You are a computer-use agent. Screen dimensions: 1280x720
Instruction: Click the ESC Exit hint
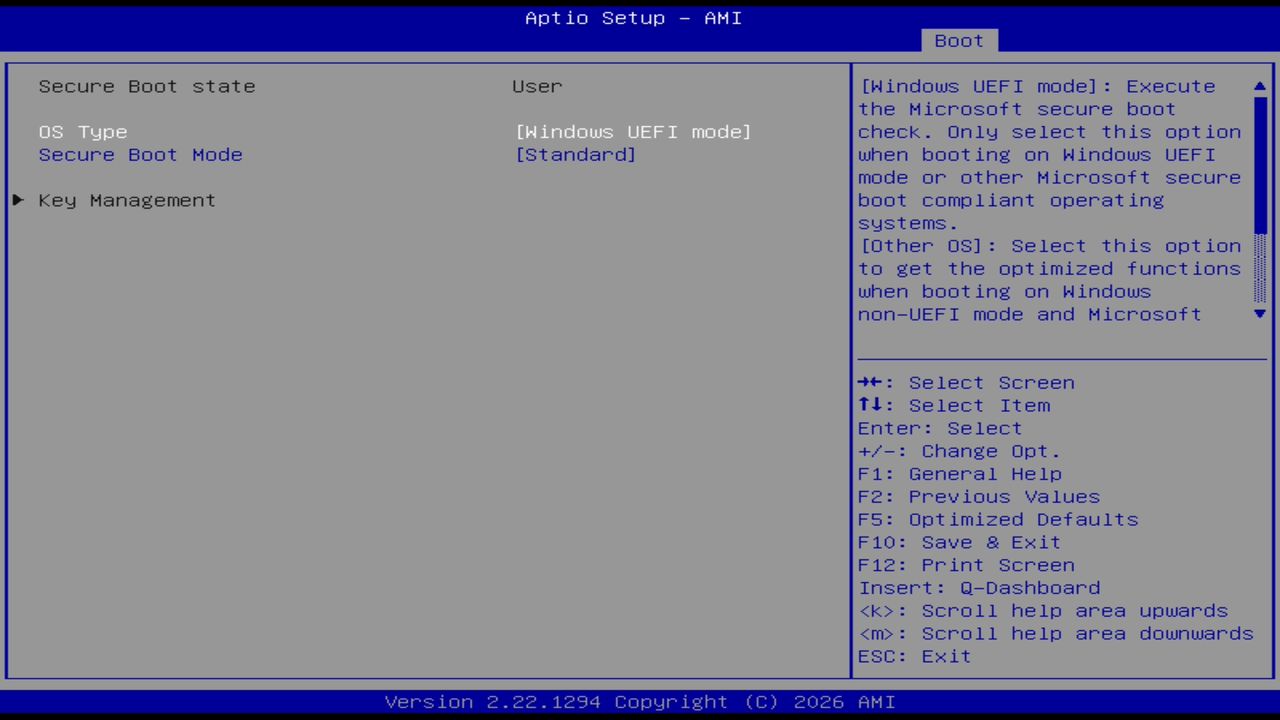click(913, 656)
